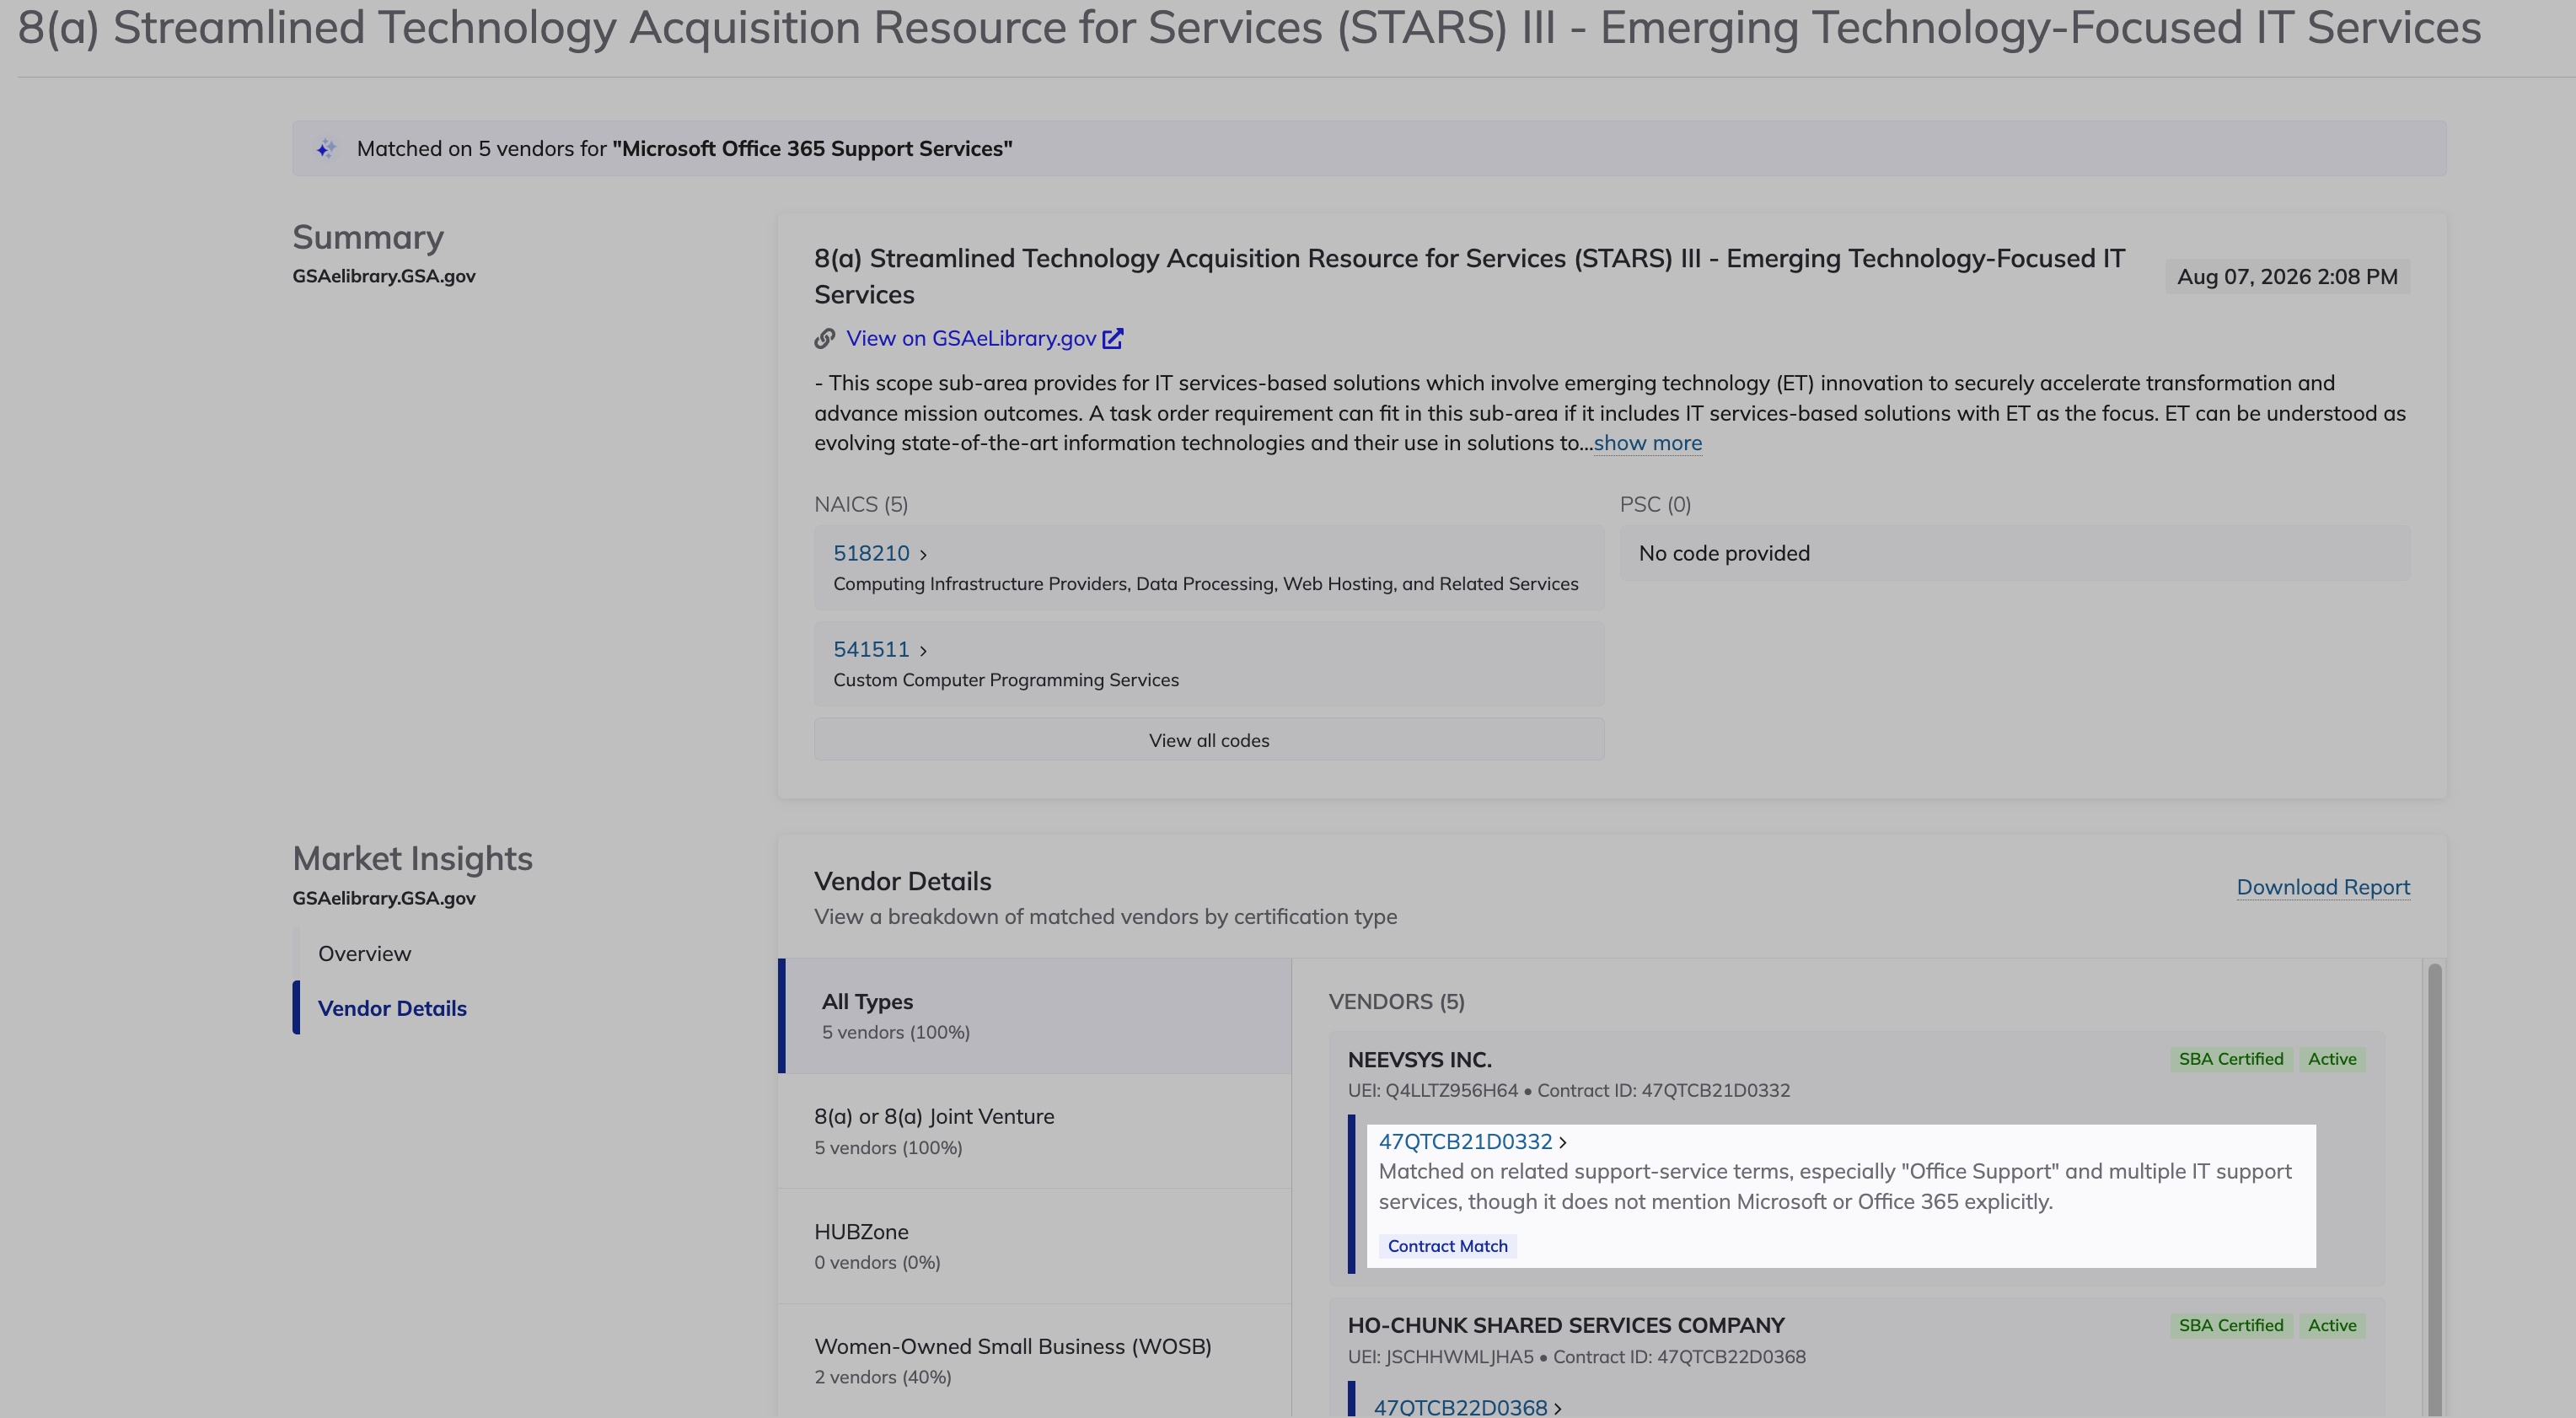Click the View all codes button

1208,740
